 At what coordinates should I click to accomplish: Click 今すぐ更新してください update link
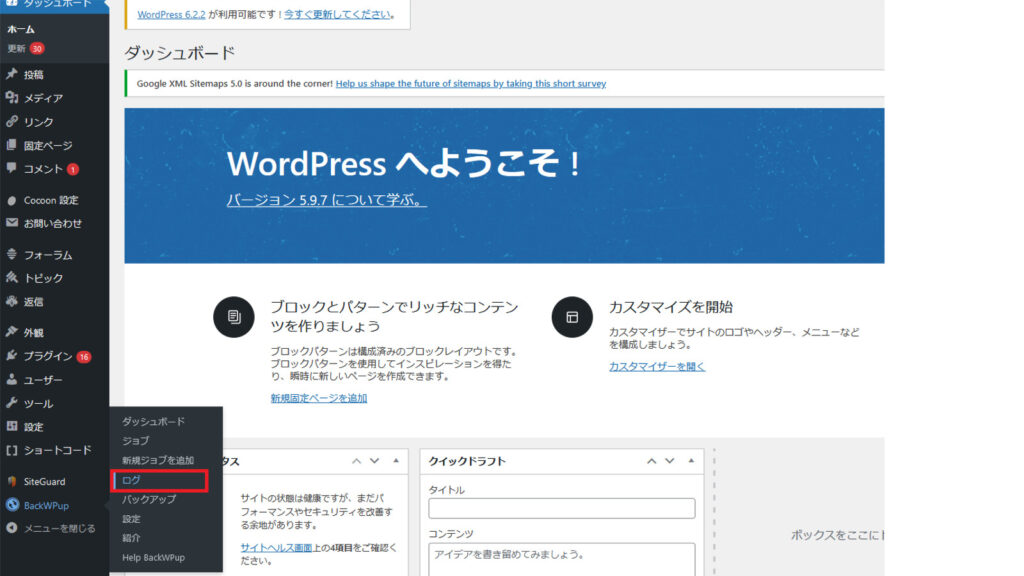coord(337,14)
